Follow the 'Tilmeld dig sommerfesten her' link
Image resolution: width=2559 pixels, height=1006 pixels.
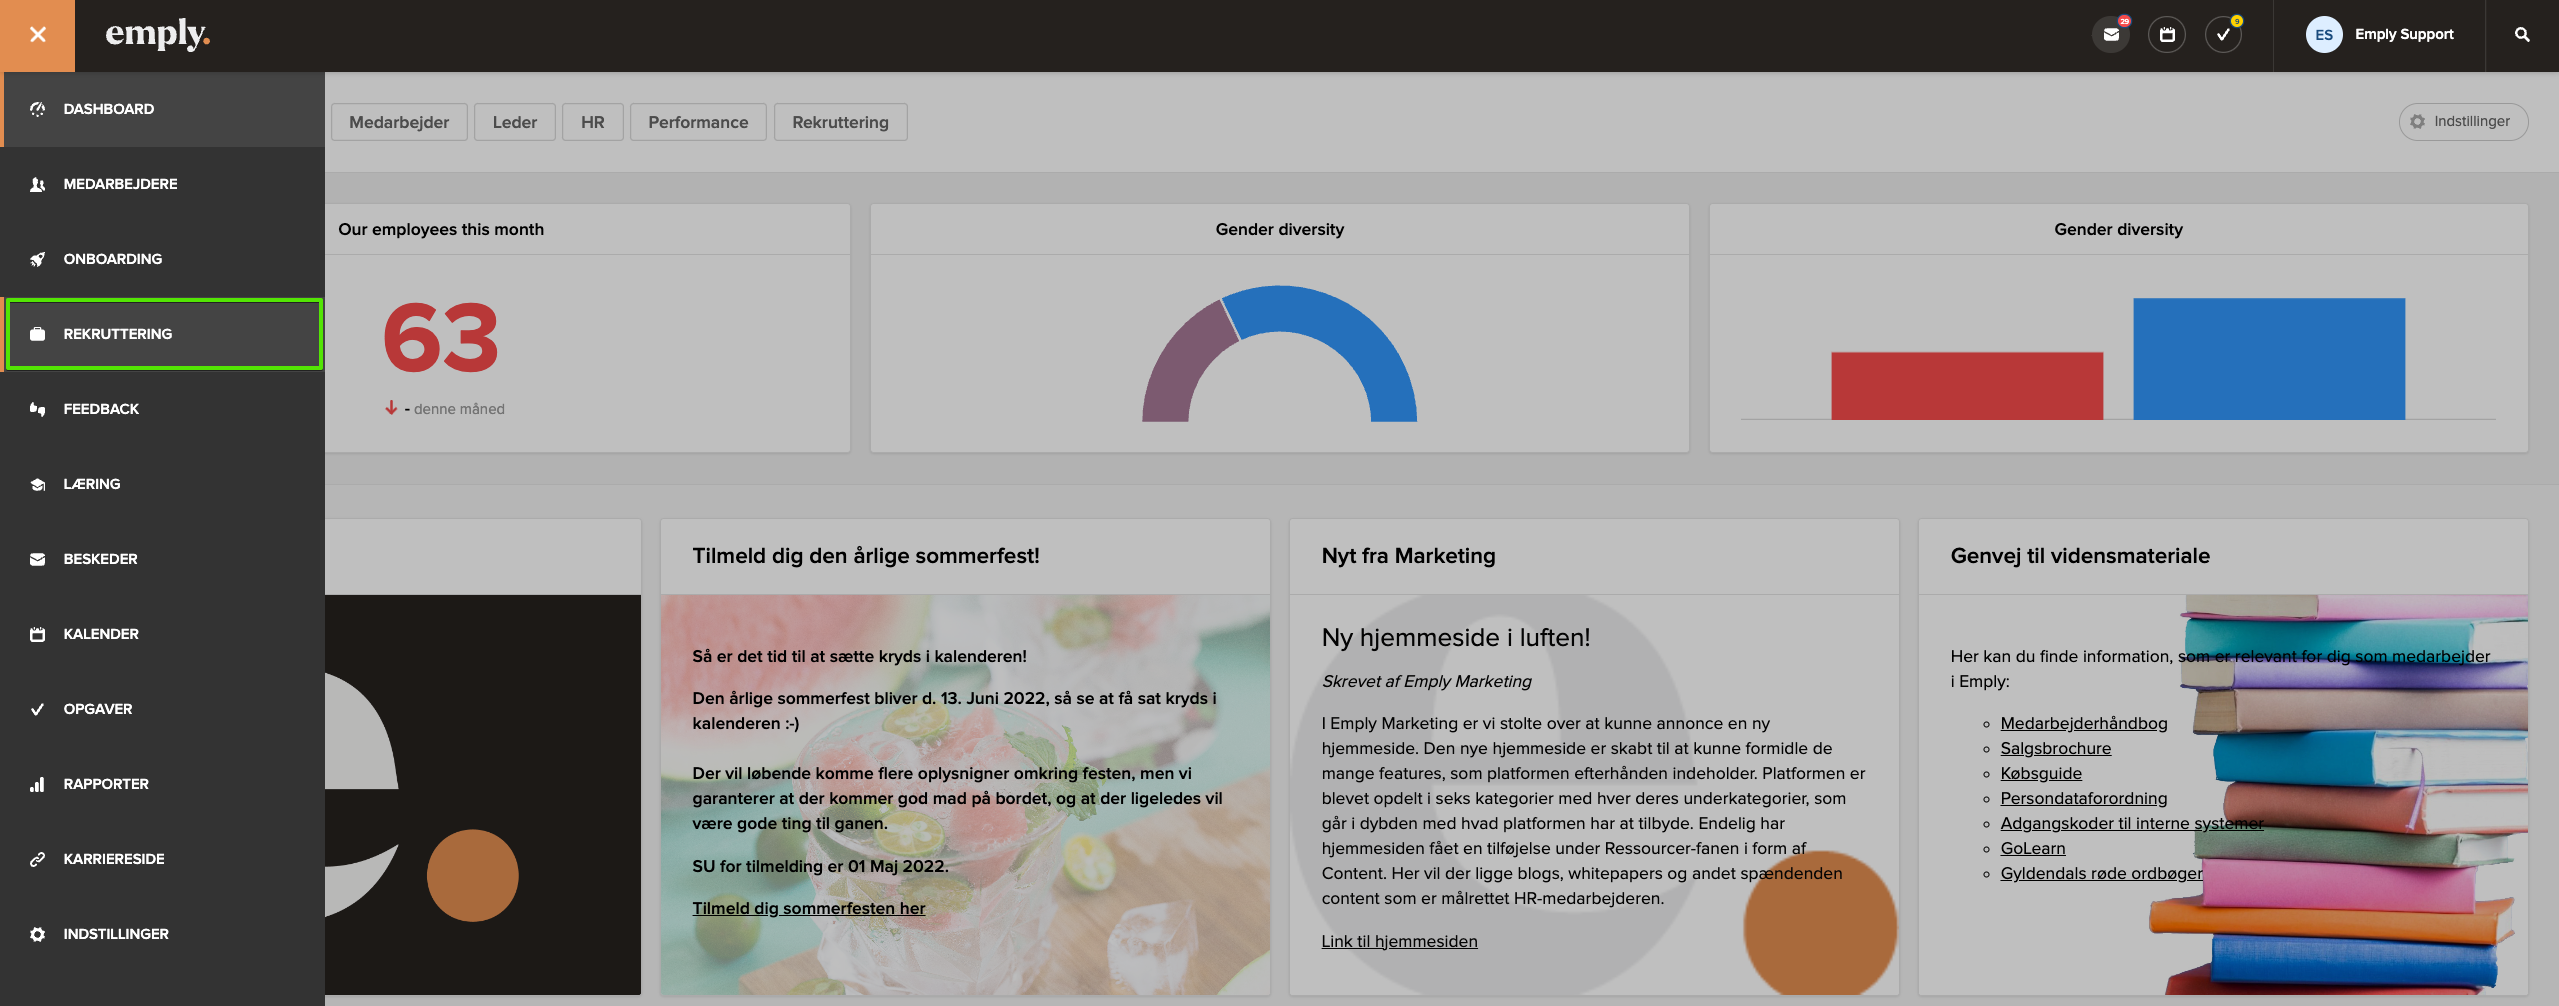pyautogui.click(x=808, y=908)
